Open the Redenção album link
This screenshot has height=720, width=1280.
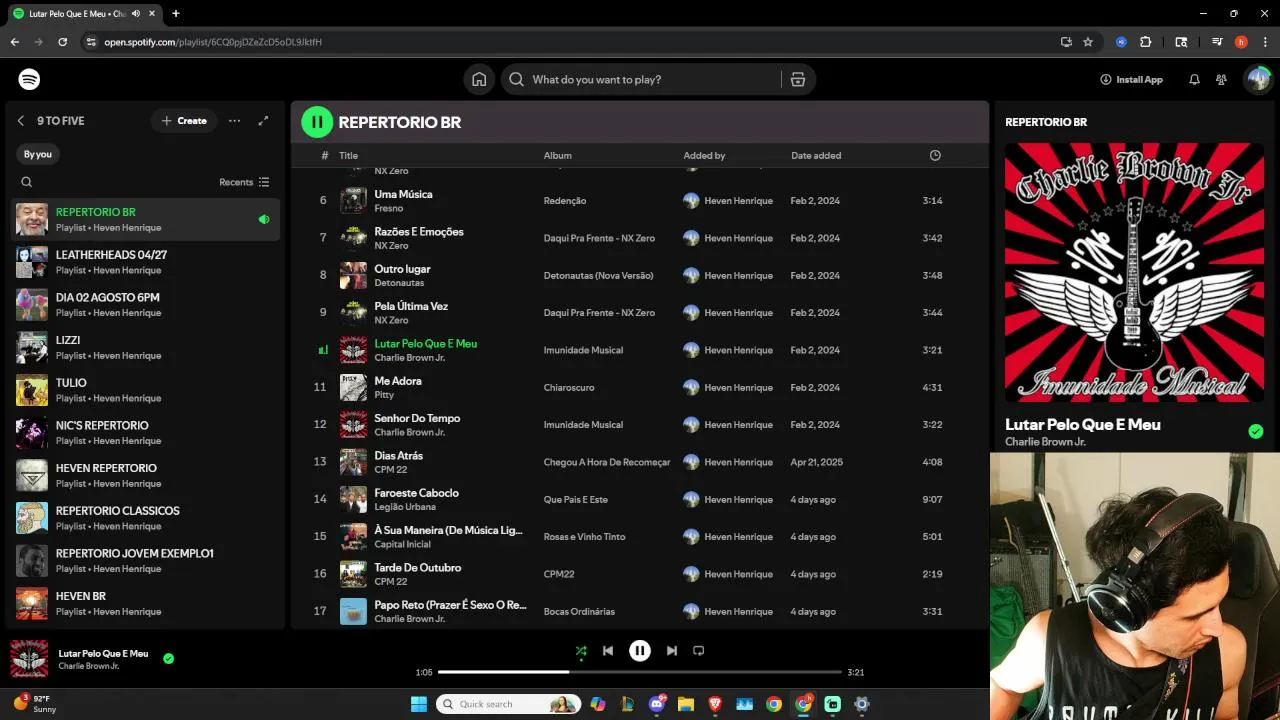tap(565, 201)
